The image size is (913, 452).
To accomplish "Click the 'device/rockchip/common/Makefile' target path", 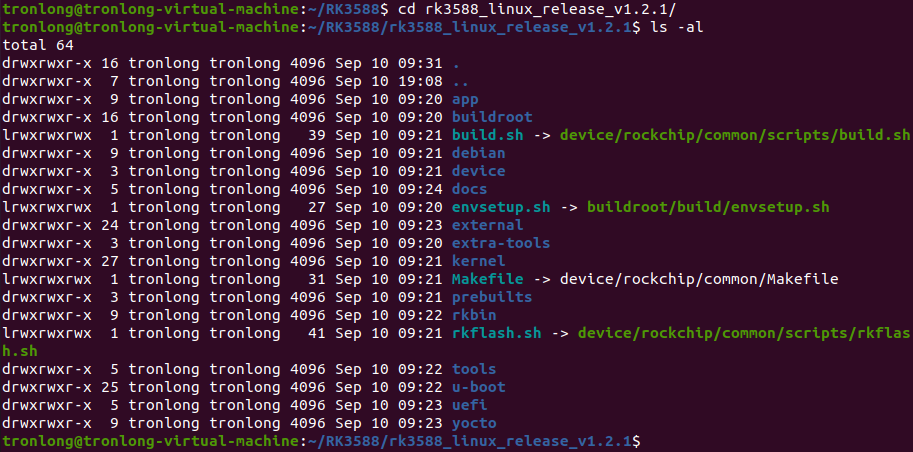I will click(x=699, y=279).
